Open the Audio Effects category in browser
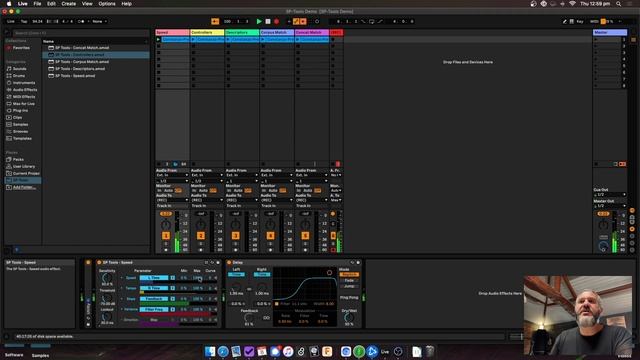The image size is (640, 360). [24, 89]
